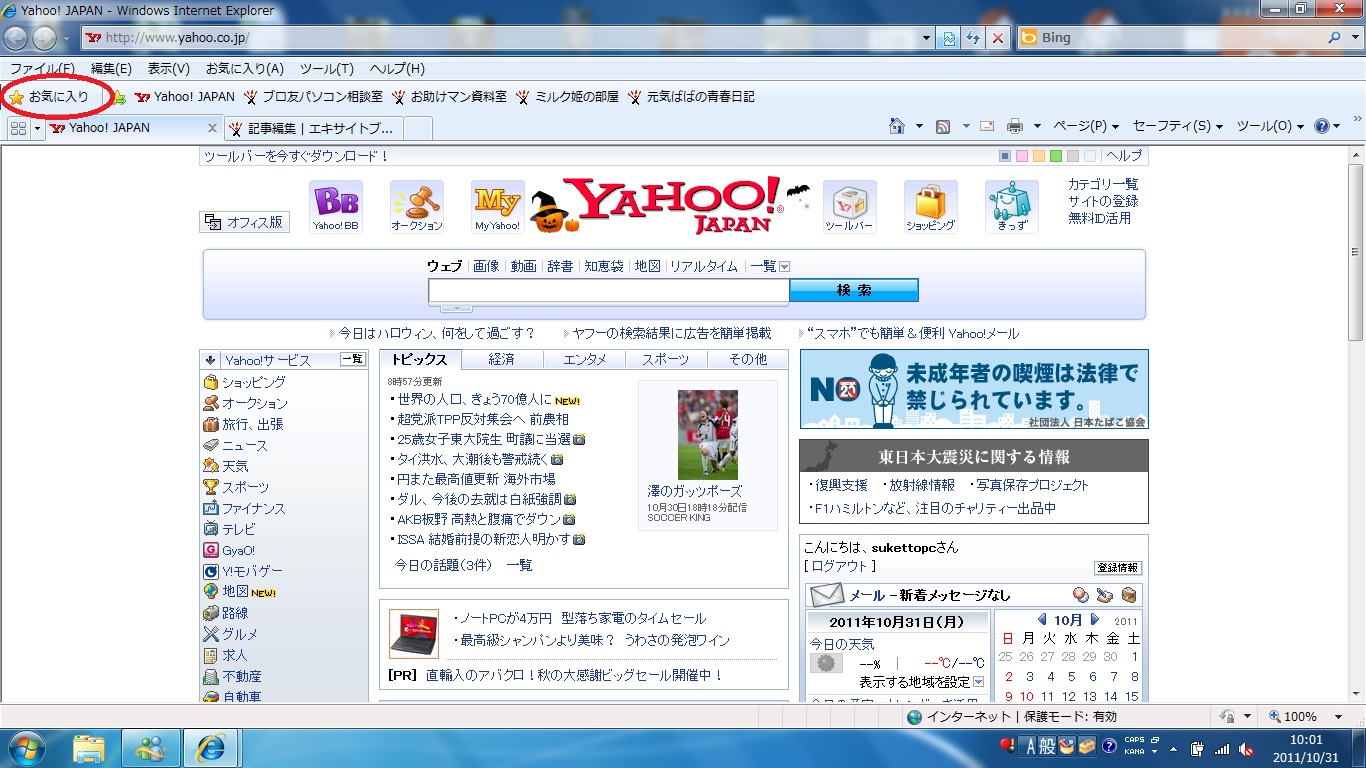The width and height of the screenshot is (1366, 768).
Task: Go to next month in calendar
Action: coord(1095,620)
